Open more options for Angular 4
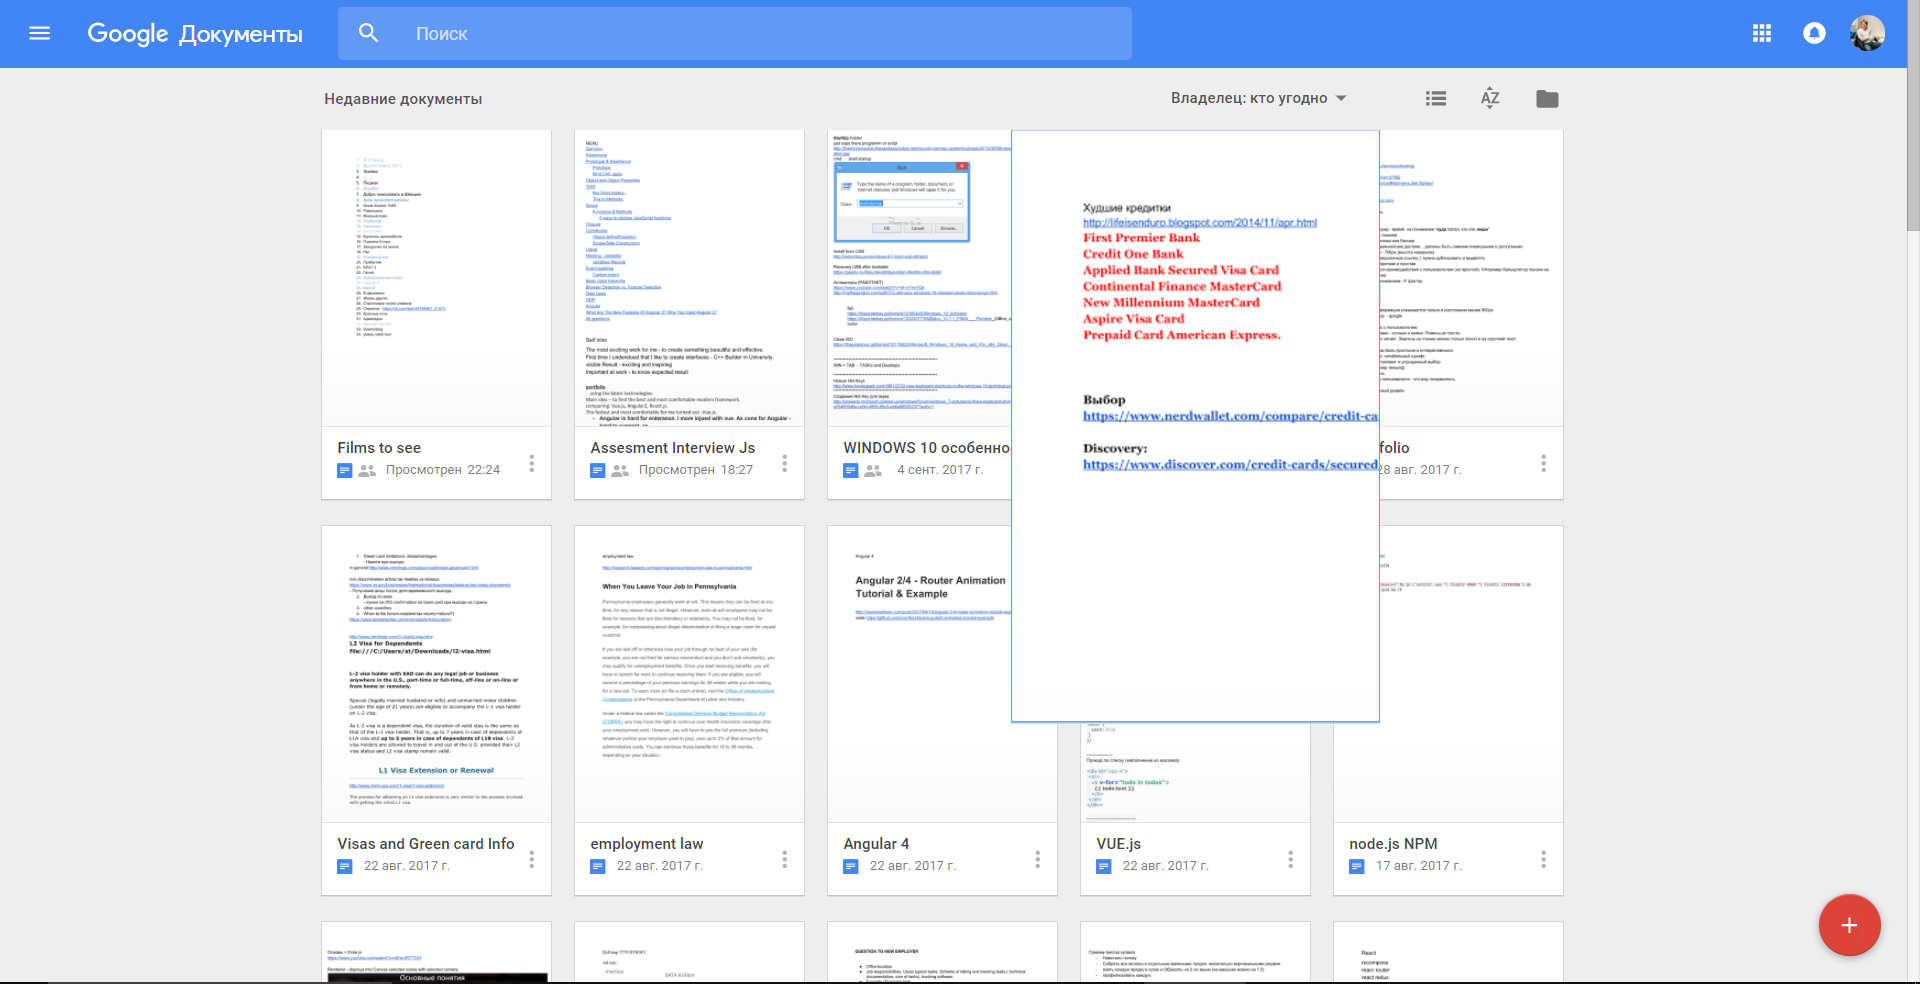This screenshot has width=1920, height=984. [x=1037, y=859]
